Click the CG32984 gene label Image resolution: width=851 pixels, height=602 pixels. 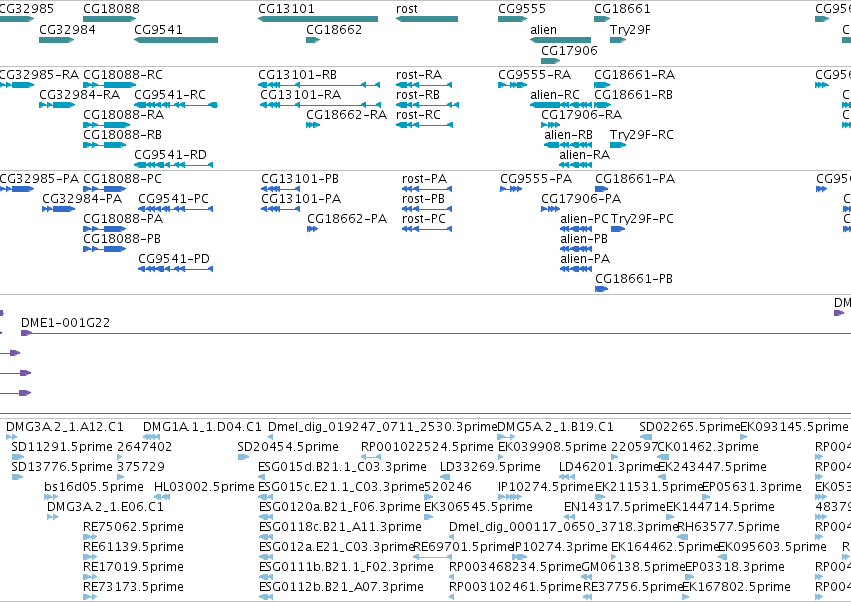point(67,29)
